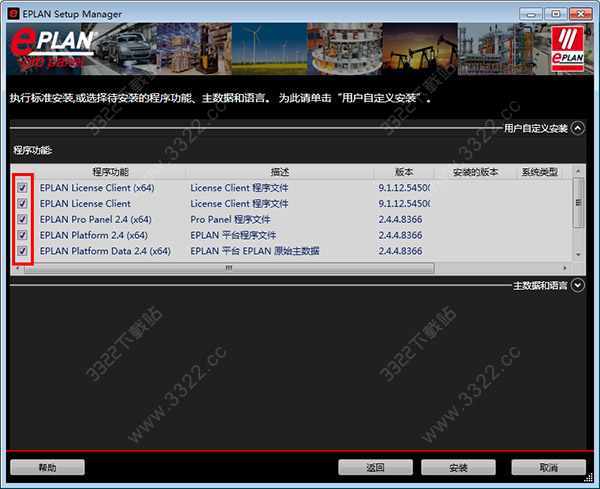This screenshot has height=489, width=600.
Task: Click the horizontal scrollbar left arrow
Action: pos(17,268)
